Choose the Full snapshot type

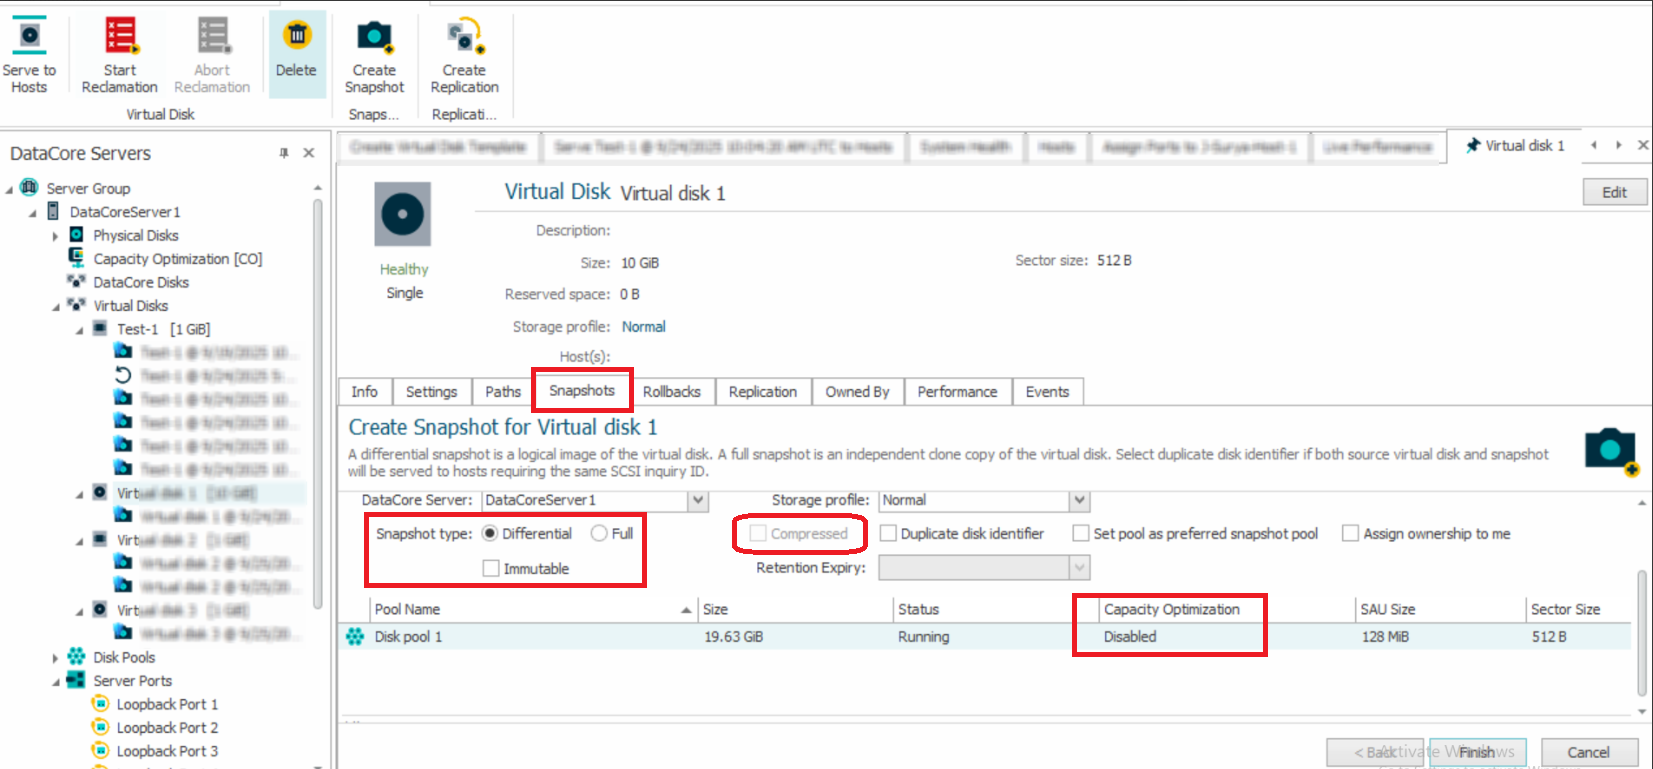600,534
